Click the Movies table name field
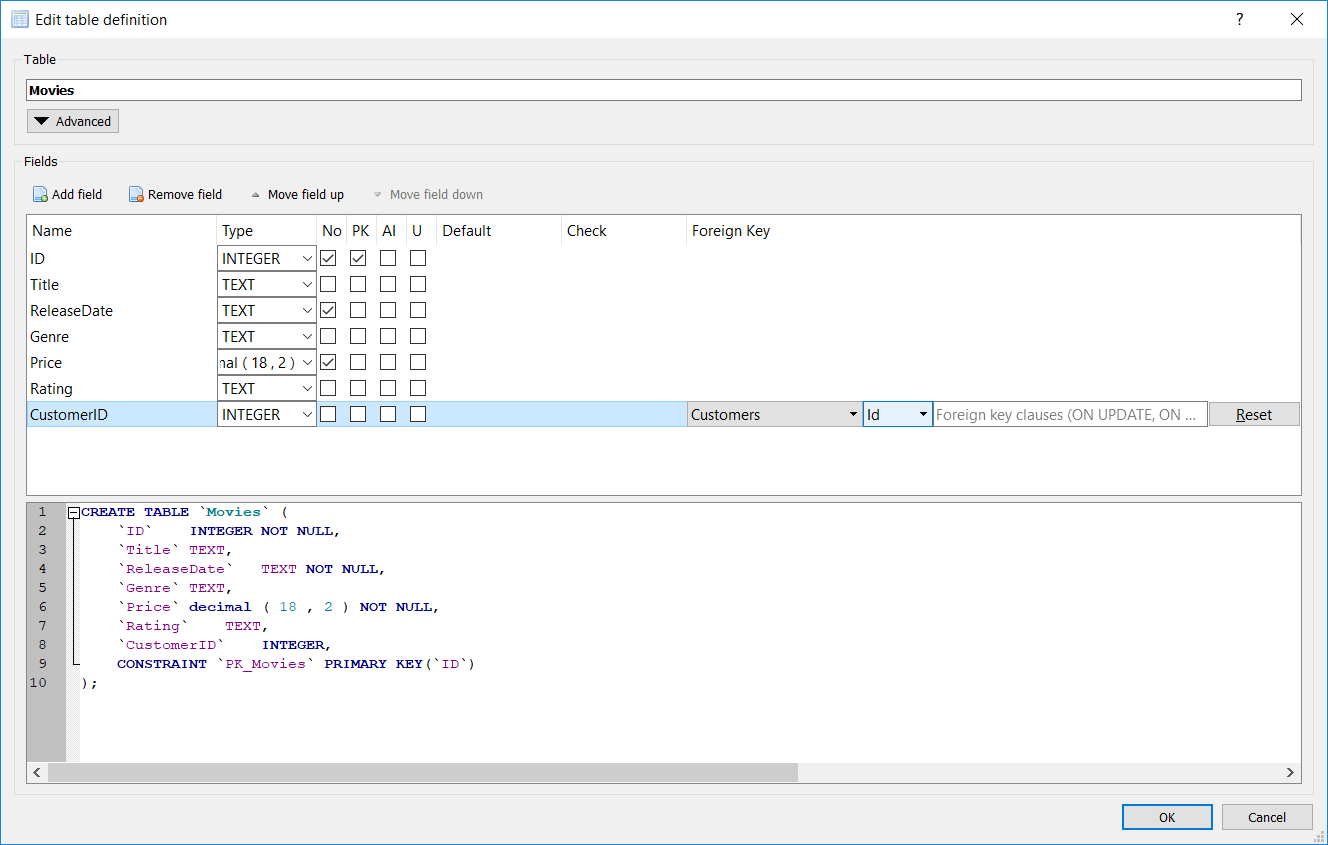The image size is (1328, 845). (664, 90)
